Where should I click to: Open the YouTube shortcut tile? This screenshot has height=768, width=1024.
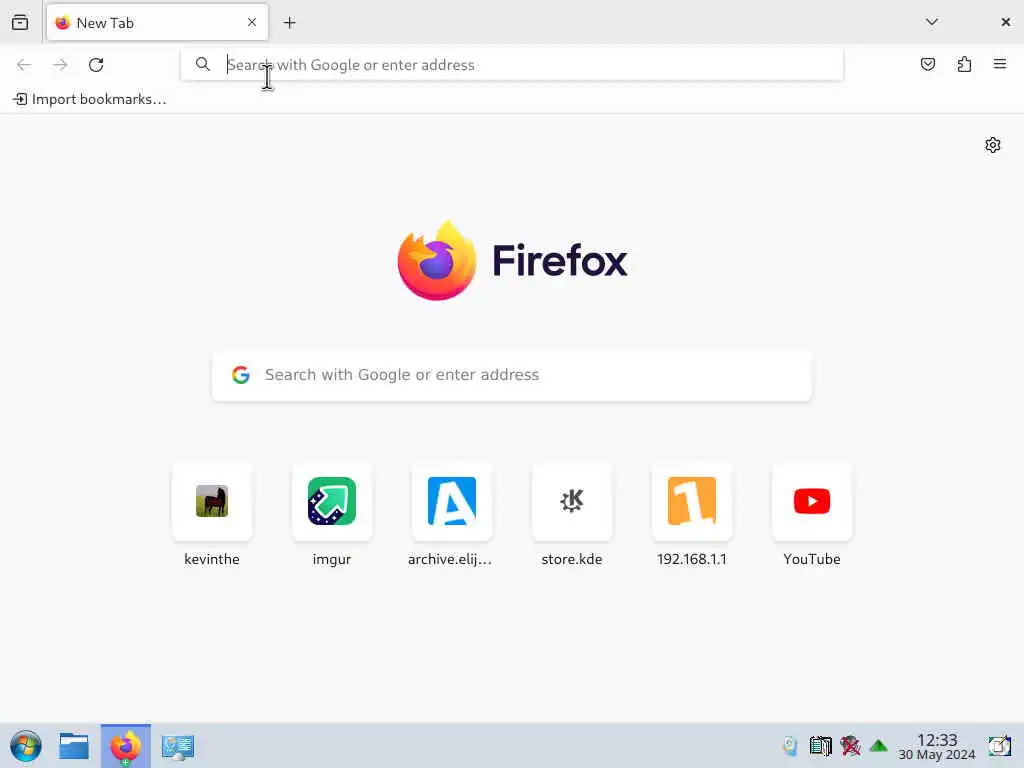(x=812, y=502)
